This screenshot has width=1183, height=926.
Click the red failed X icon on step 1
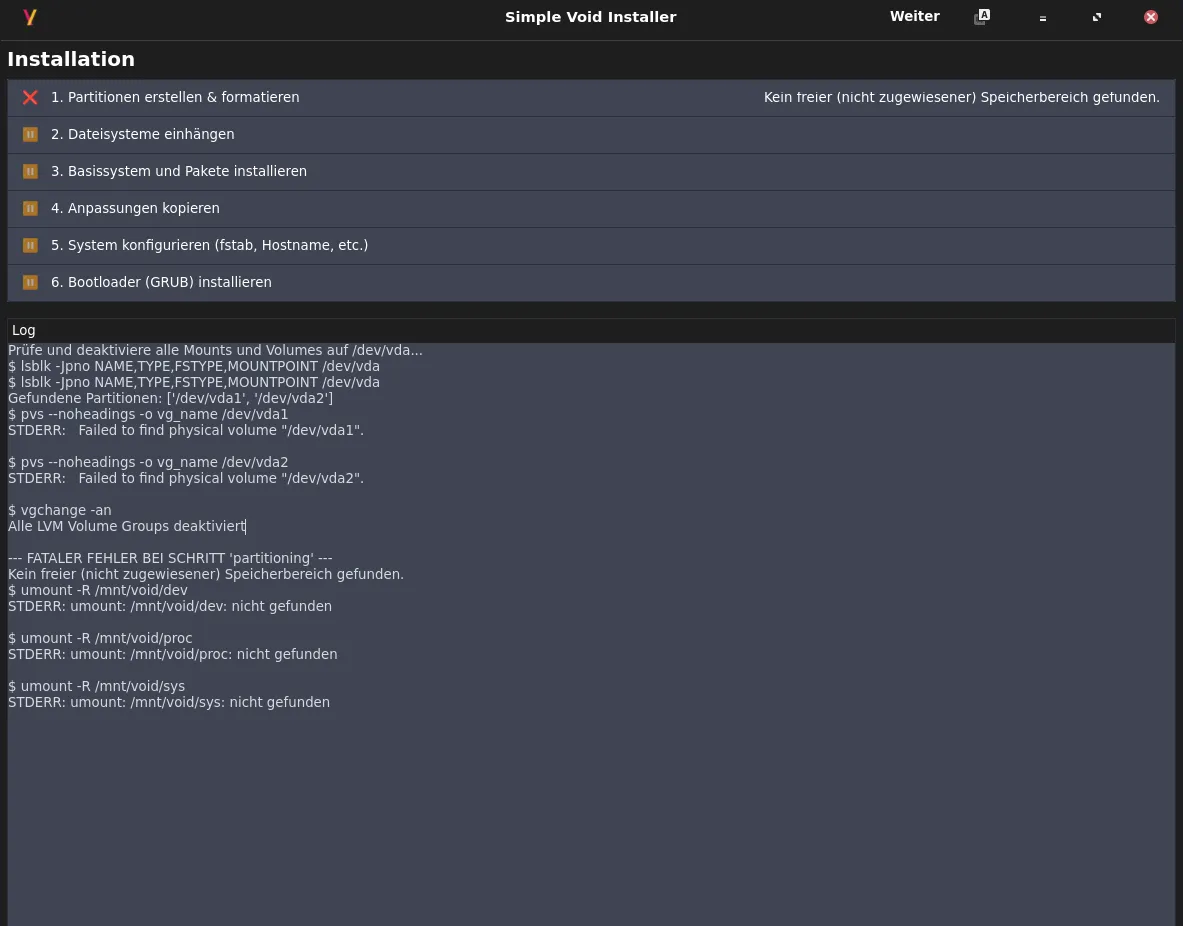30,97
